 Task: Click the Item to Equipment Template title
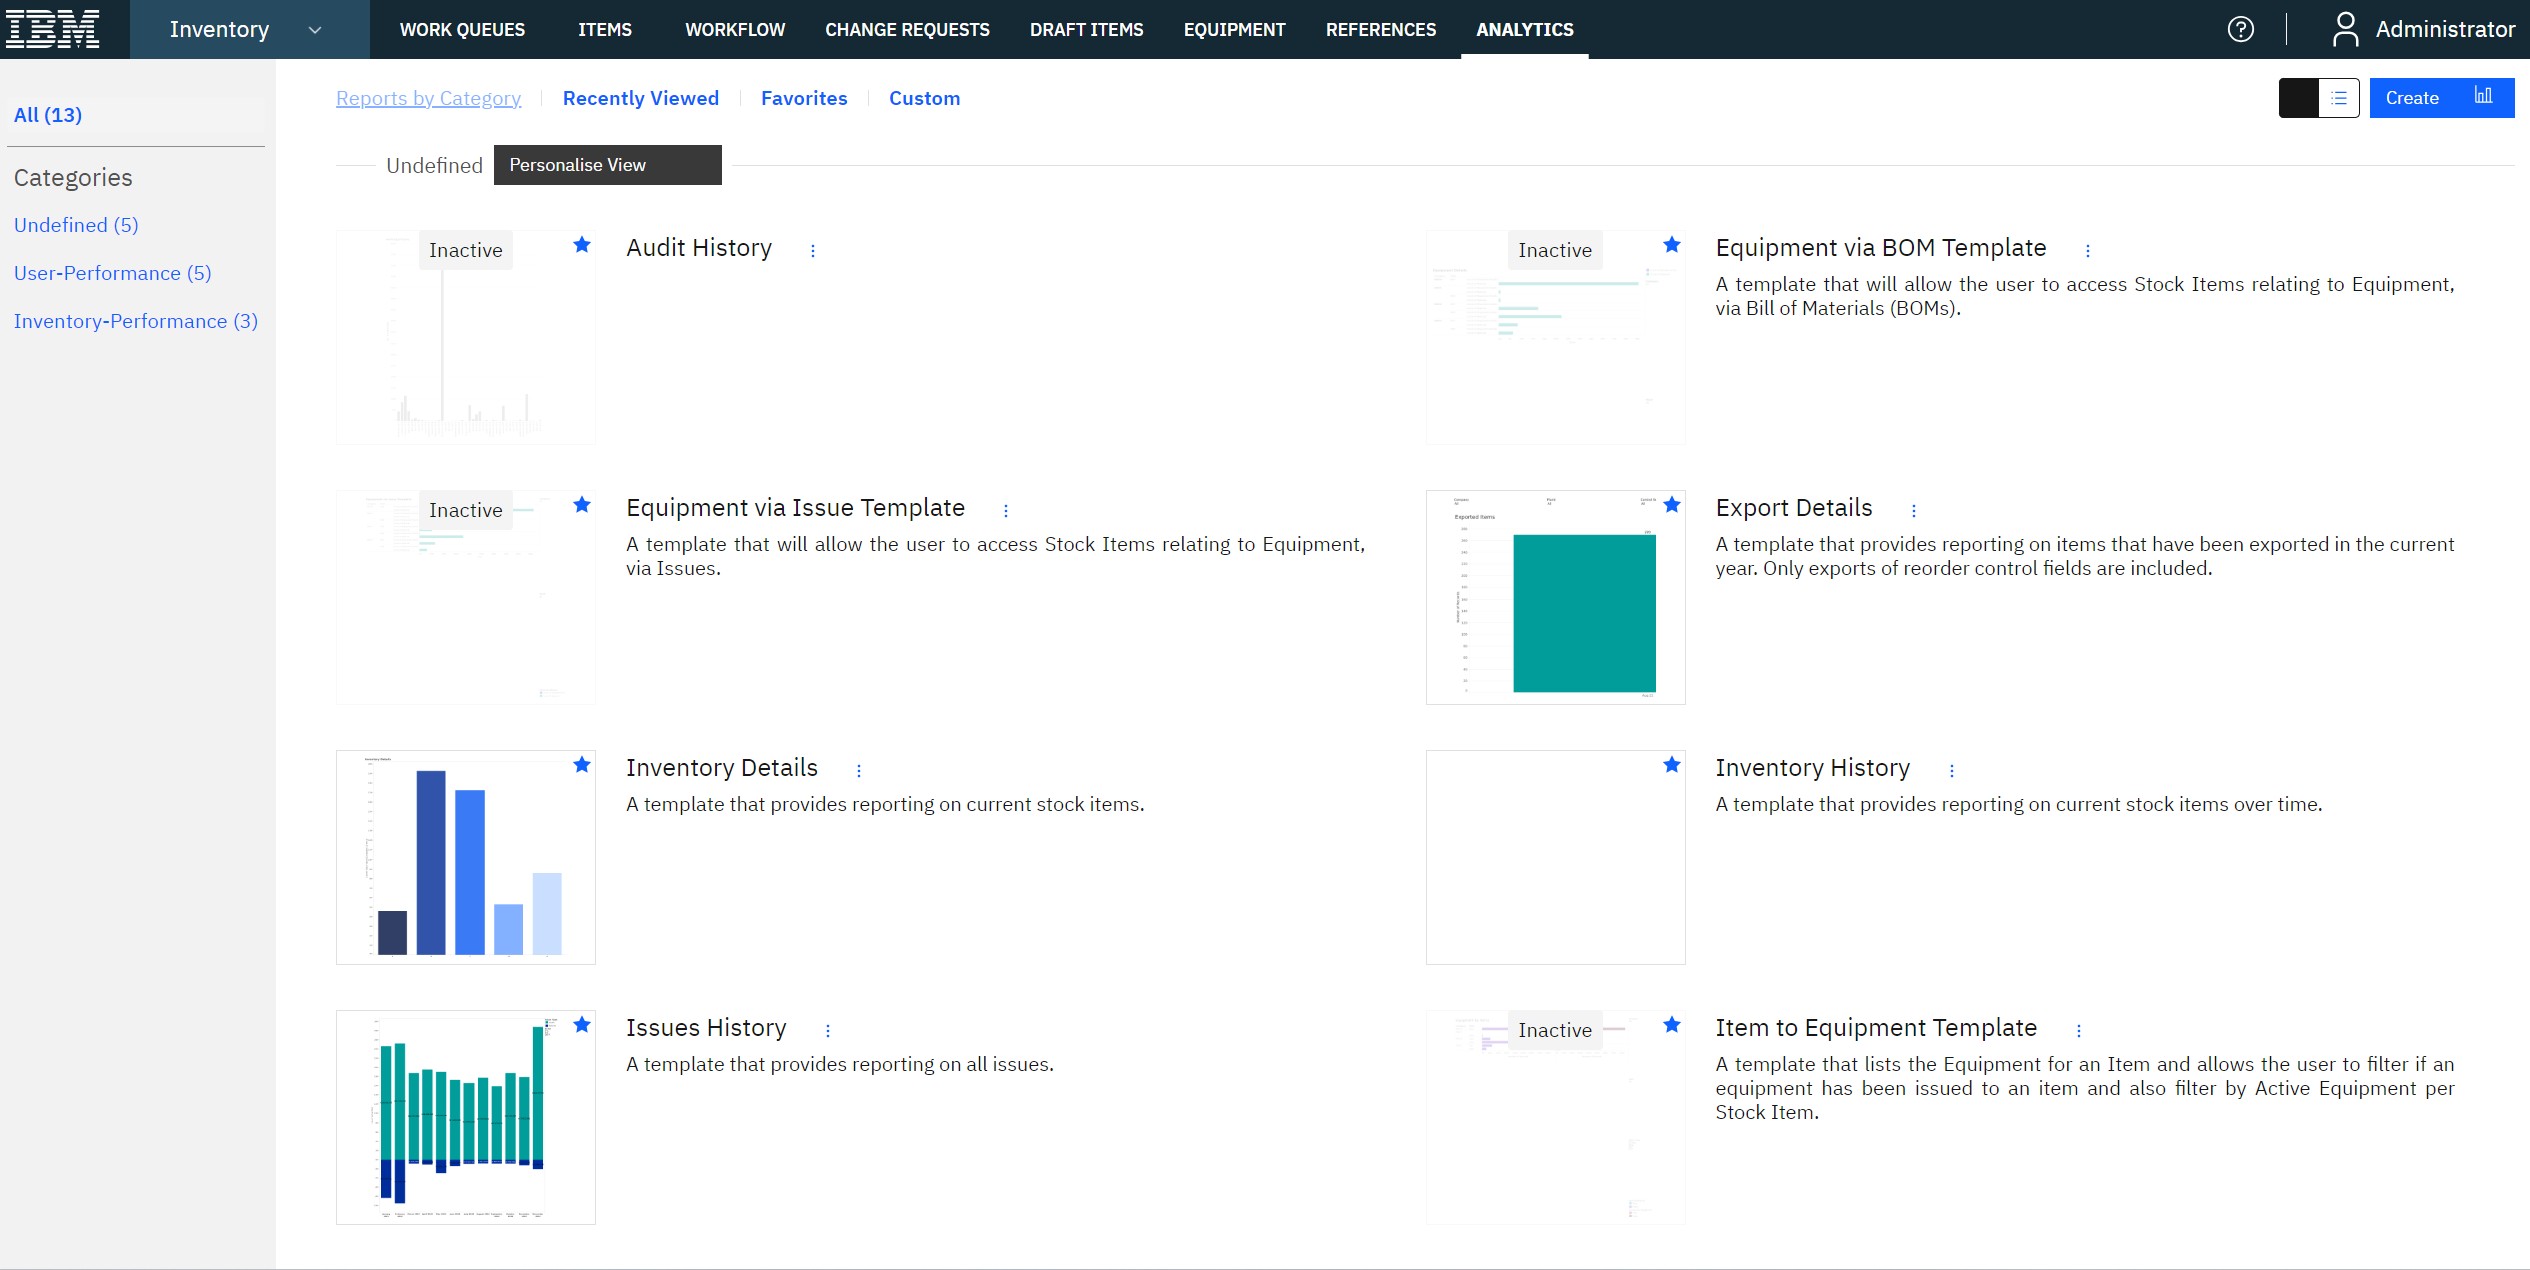coord(1876,1028)
